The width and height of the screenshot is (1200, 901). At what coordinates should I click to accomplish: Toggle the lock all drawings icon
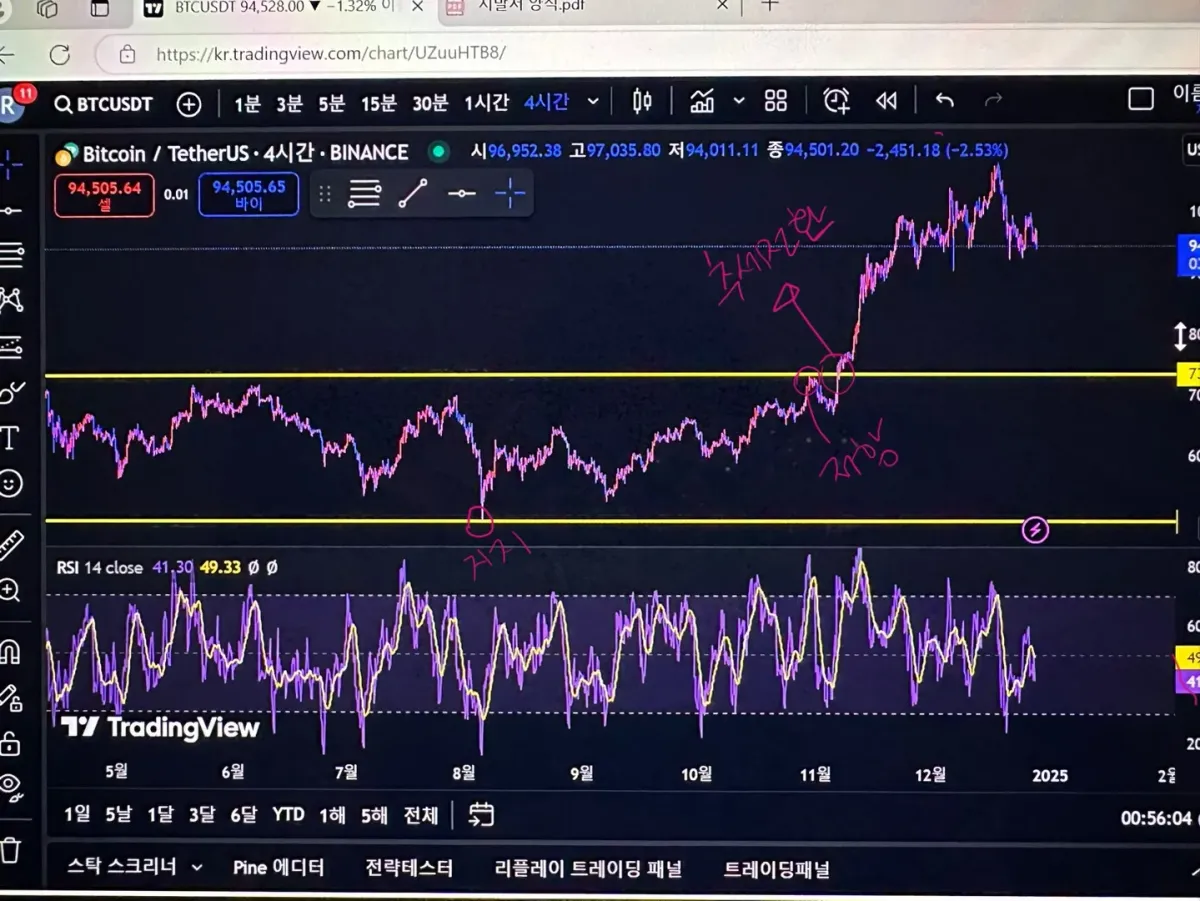(10, 742)
